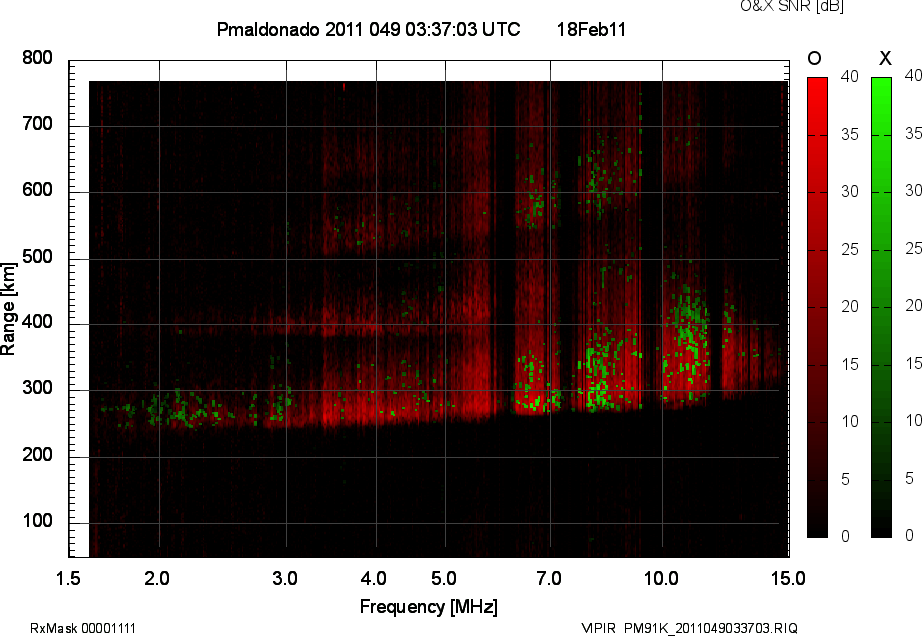Click the 1.5 tick on the frequency axis
The width and height of the screenshot is (922, 636).
point(68,578)
